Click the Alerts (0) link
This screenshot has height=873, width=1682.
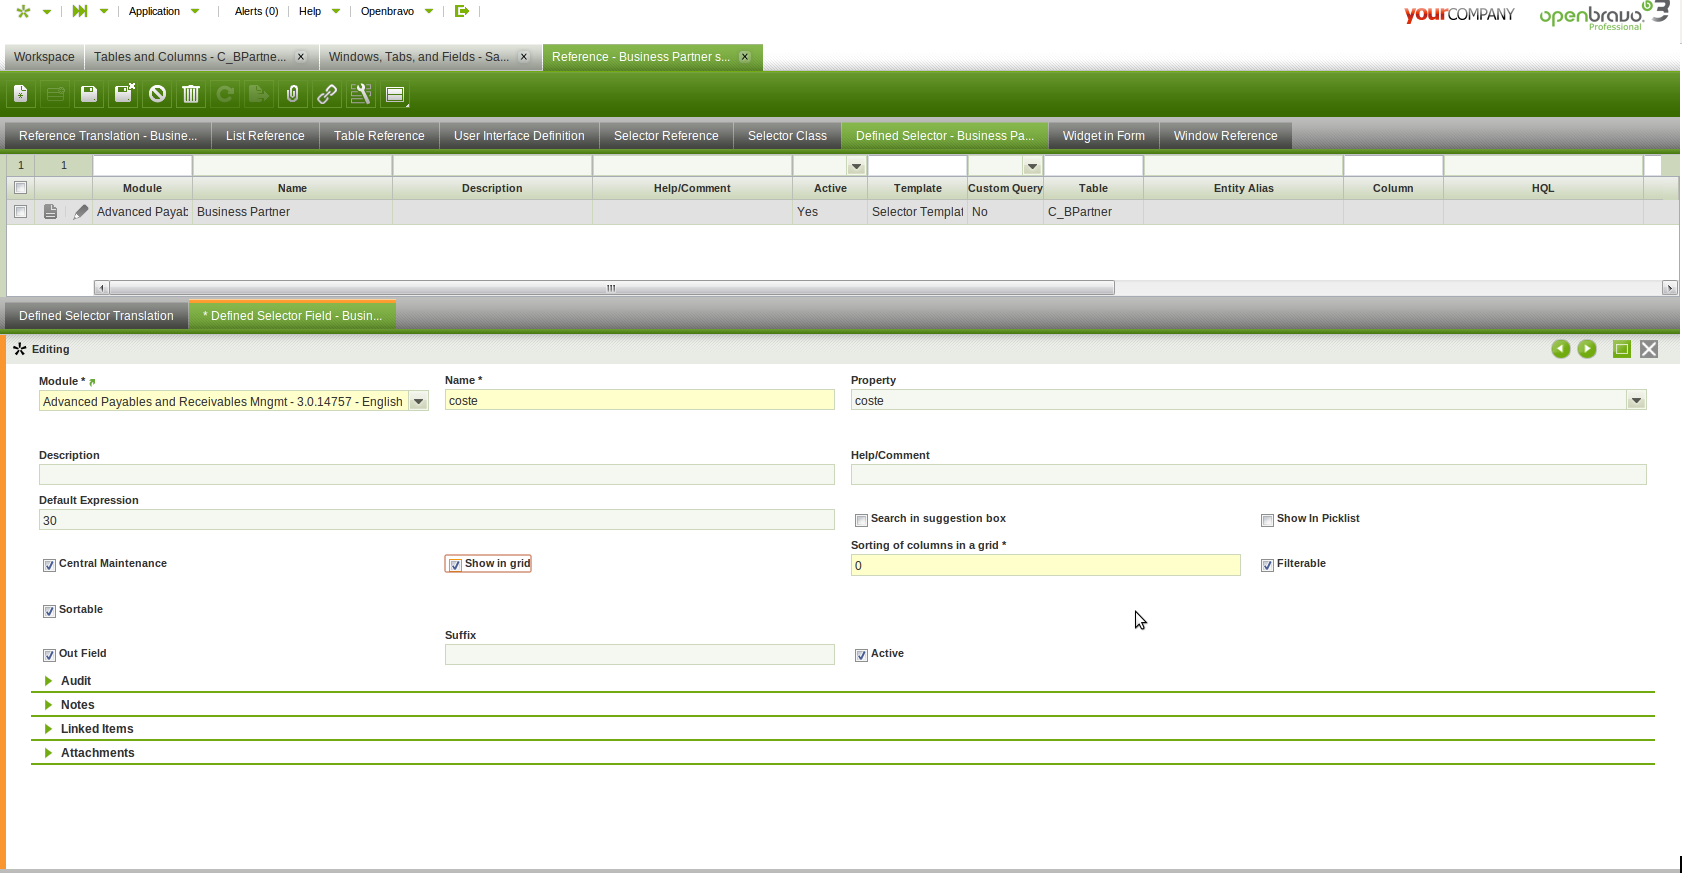[x=256, y=12]
